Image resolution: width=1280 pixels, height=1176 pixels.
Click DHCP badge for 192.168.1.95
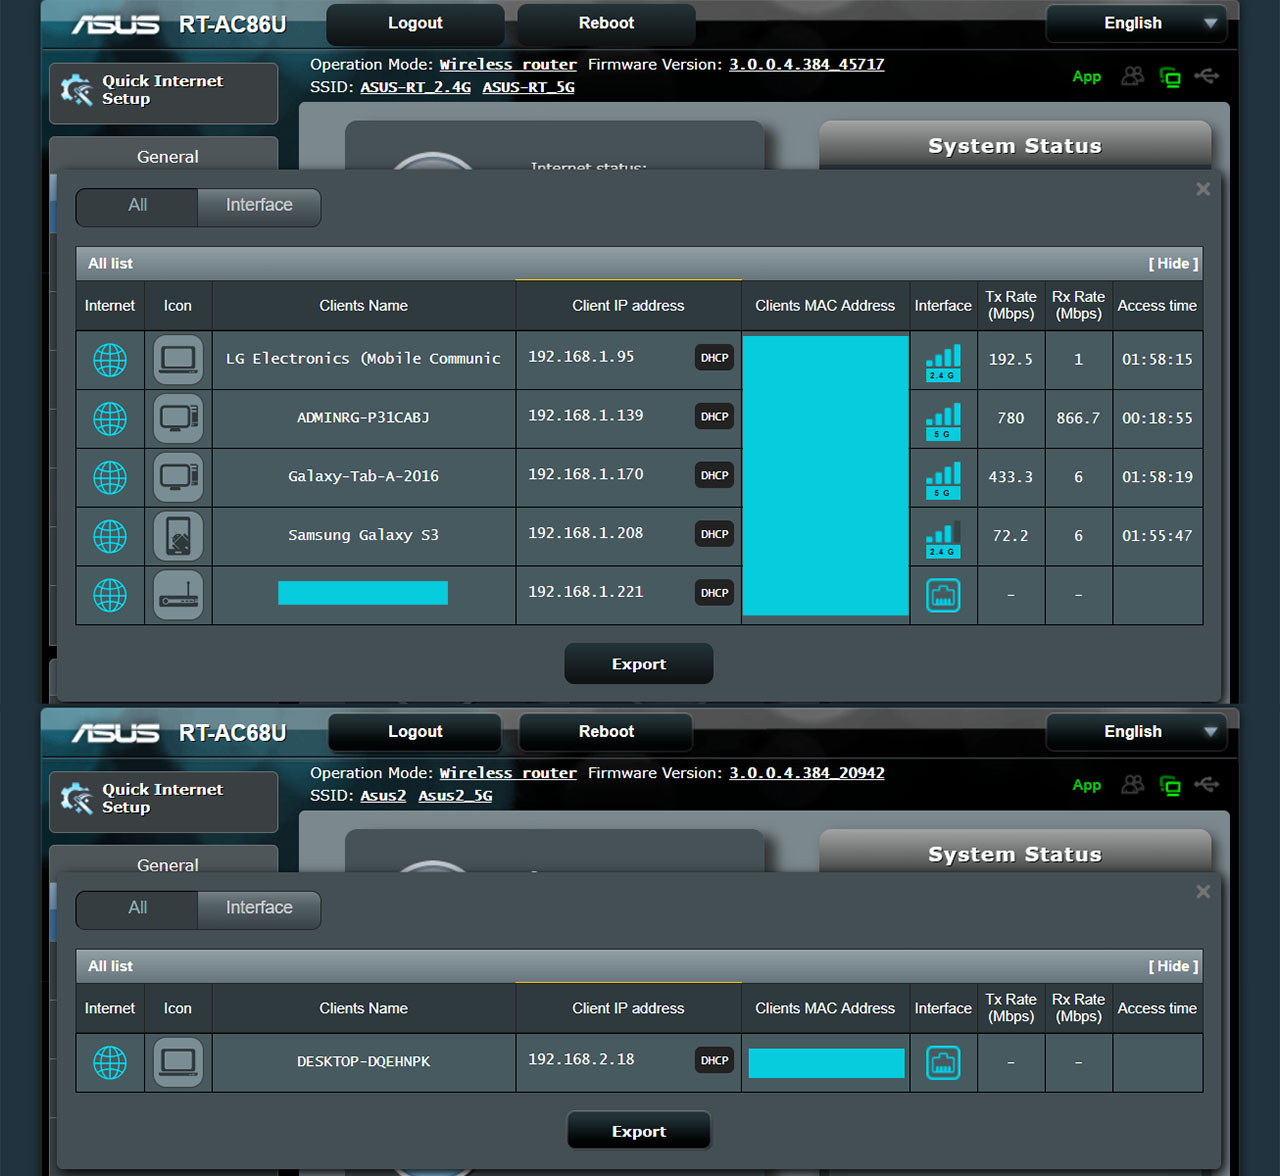coord(714,358)
